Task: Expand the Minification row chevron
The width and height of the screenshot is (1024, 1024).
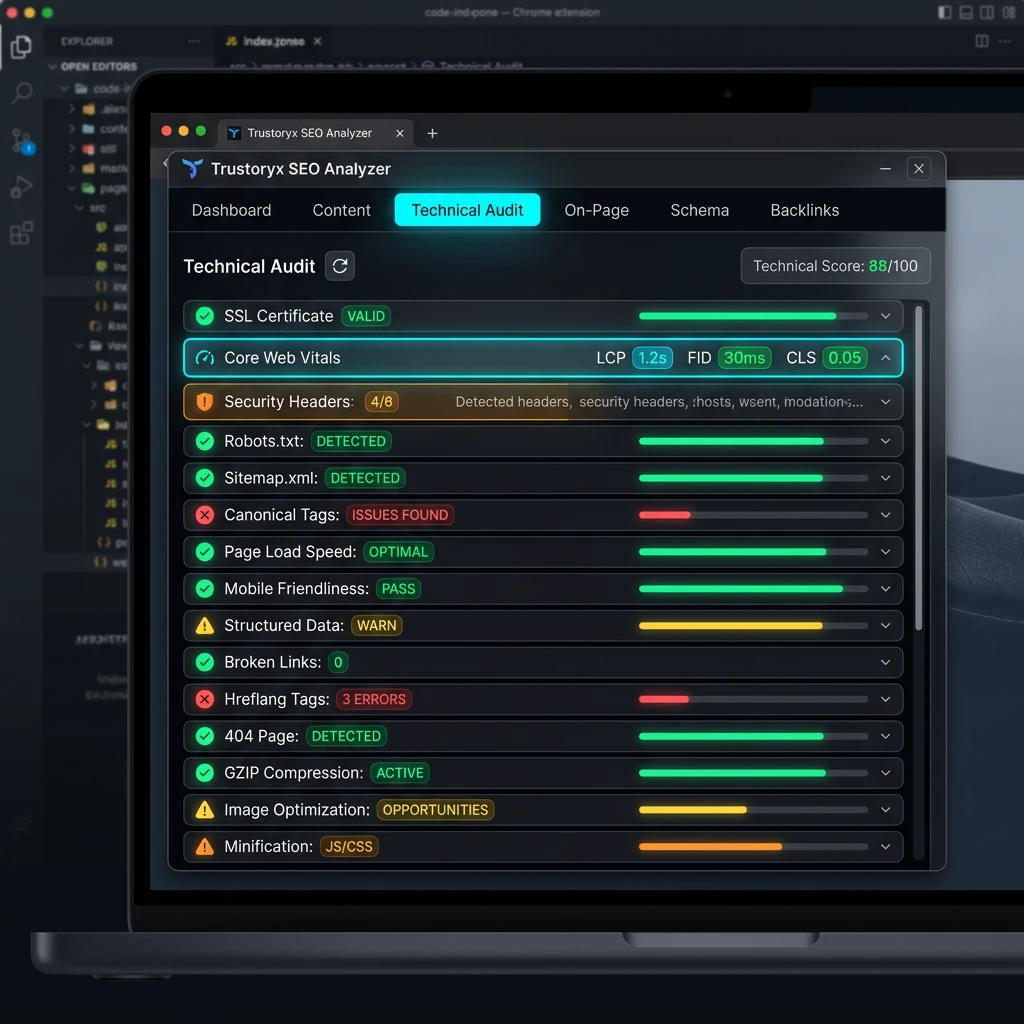Action: tap(886, 846)
